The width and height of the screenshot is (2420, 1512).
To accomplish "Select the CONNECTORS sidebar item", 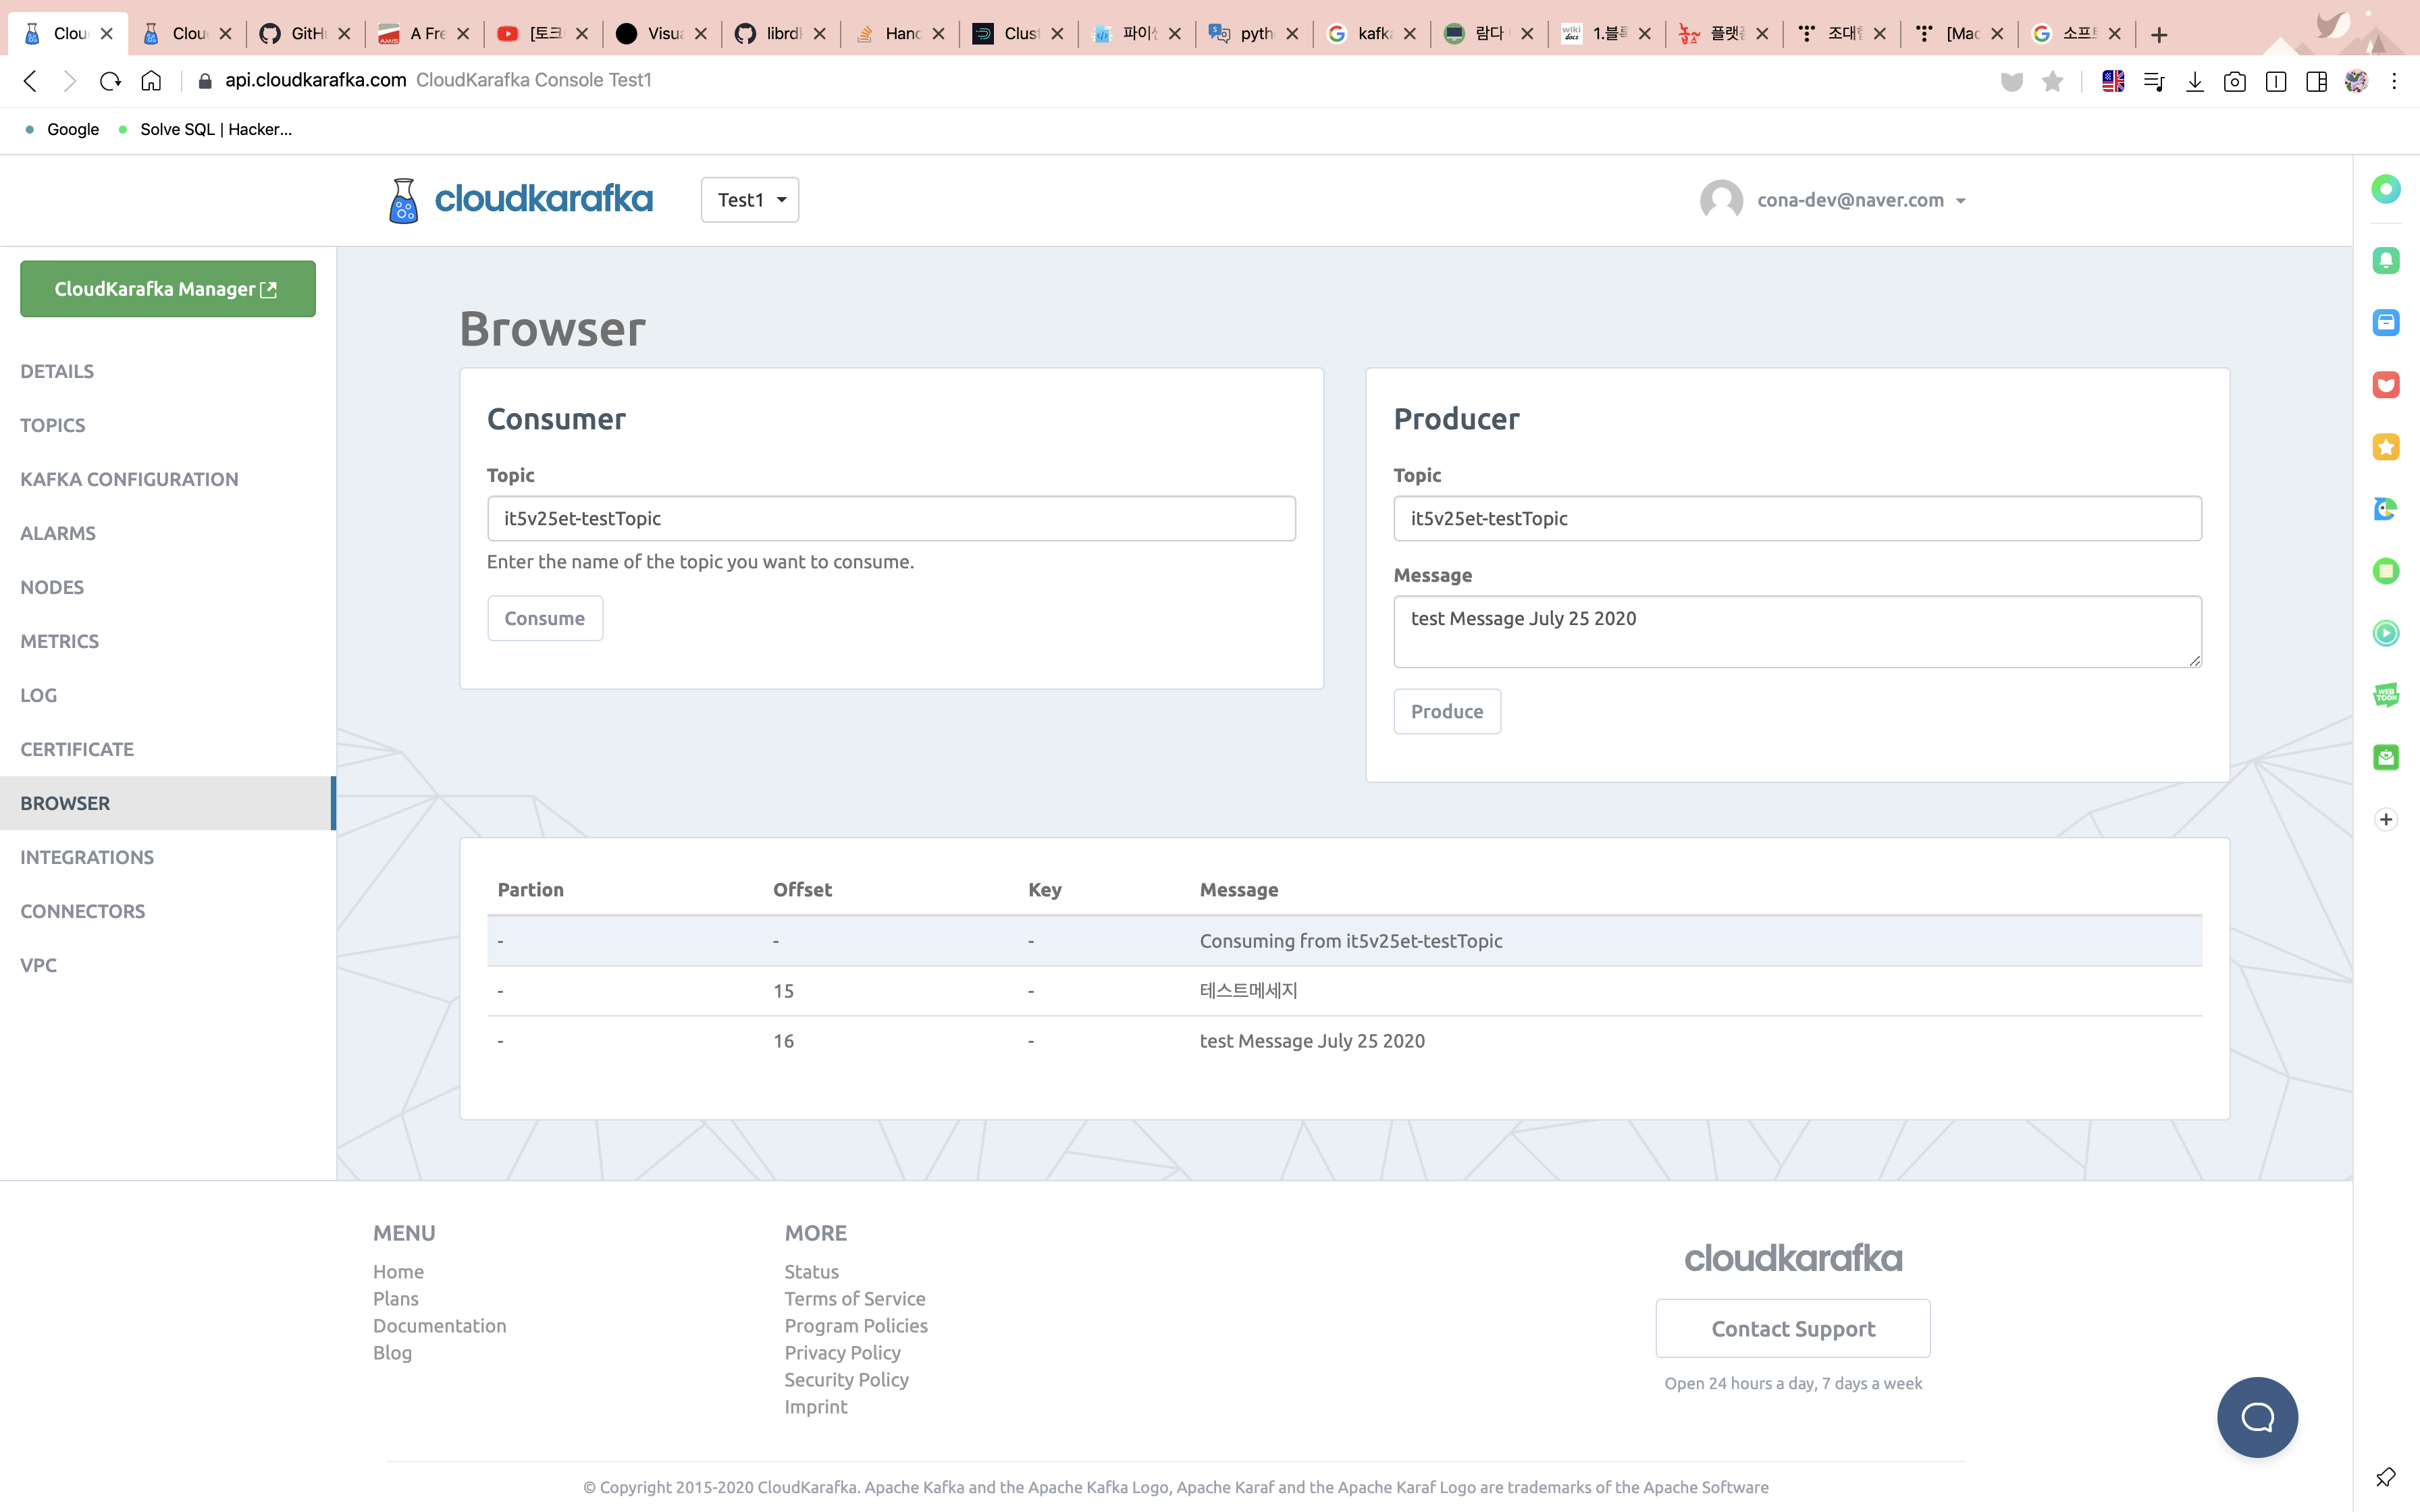I will coord(83,911).
